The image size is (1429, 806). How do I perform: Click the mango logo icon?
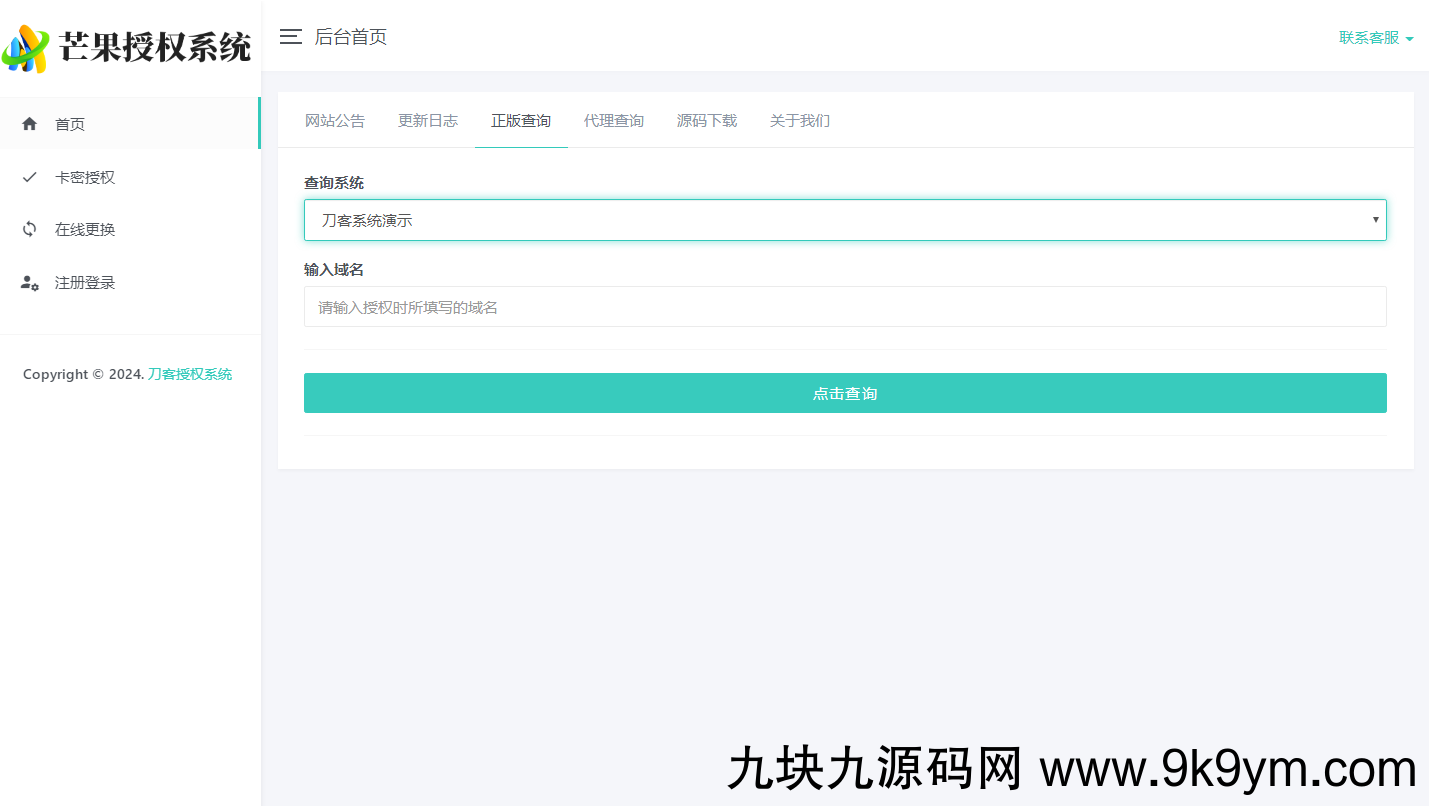pos(26,48)
